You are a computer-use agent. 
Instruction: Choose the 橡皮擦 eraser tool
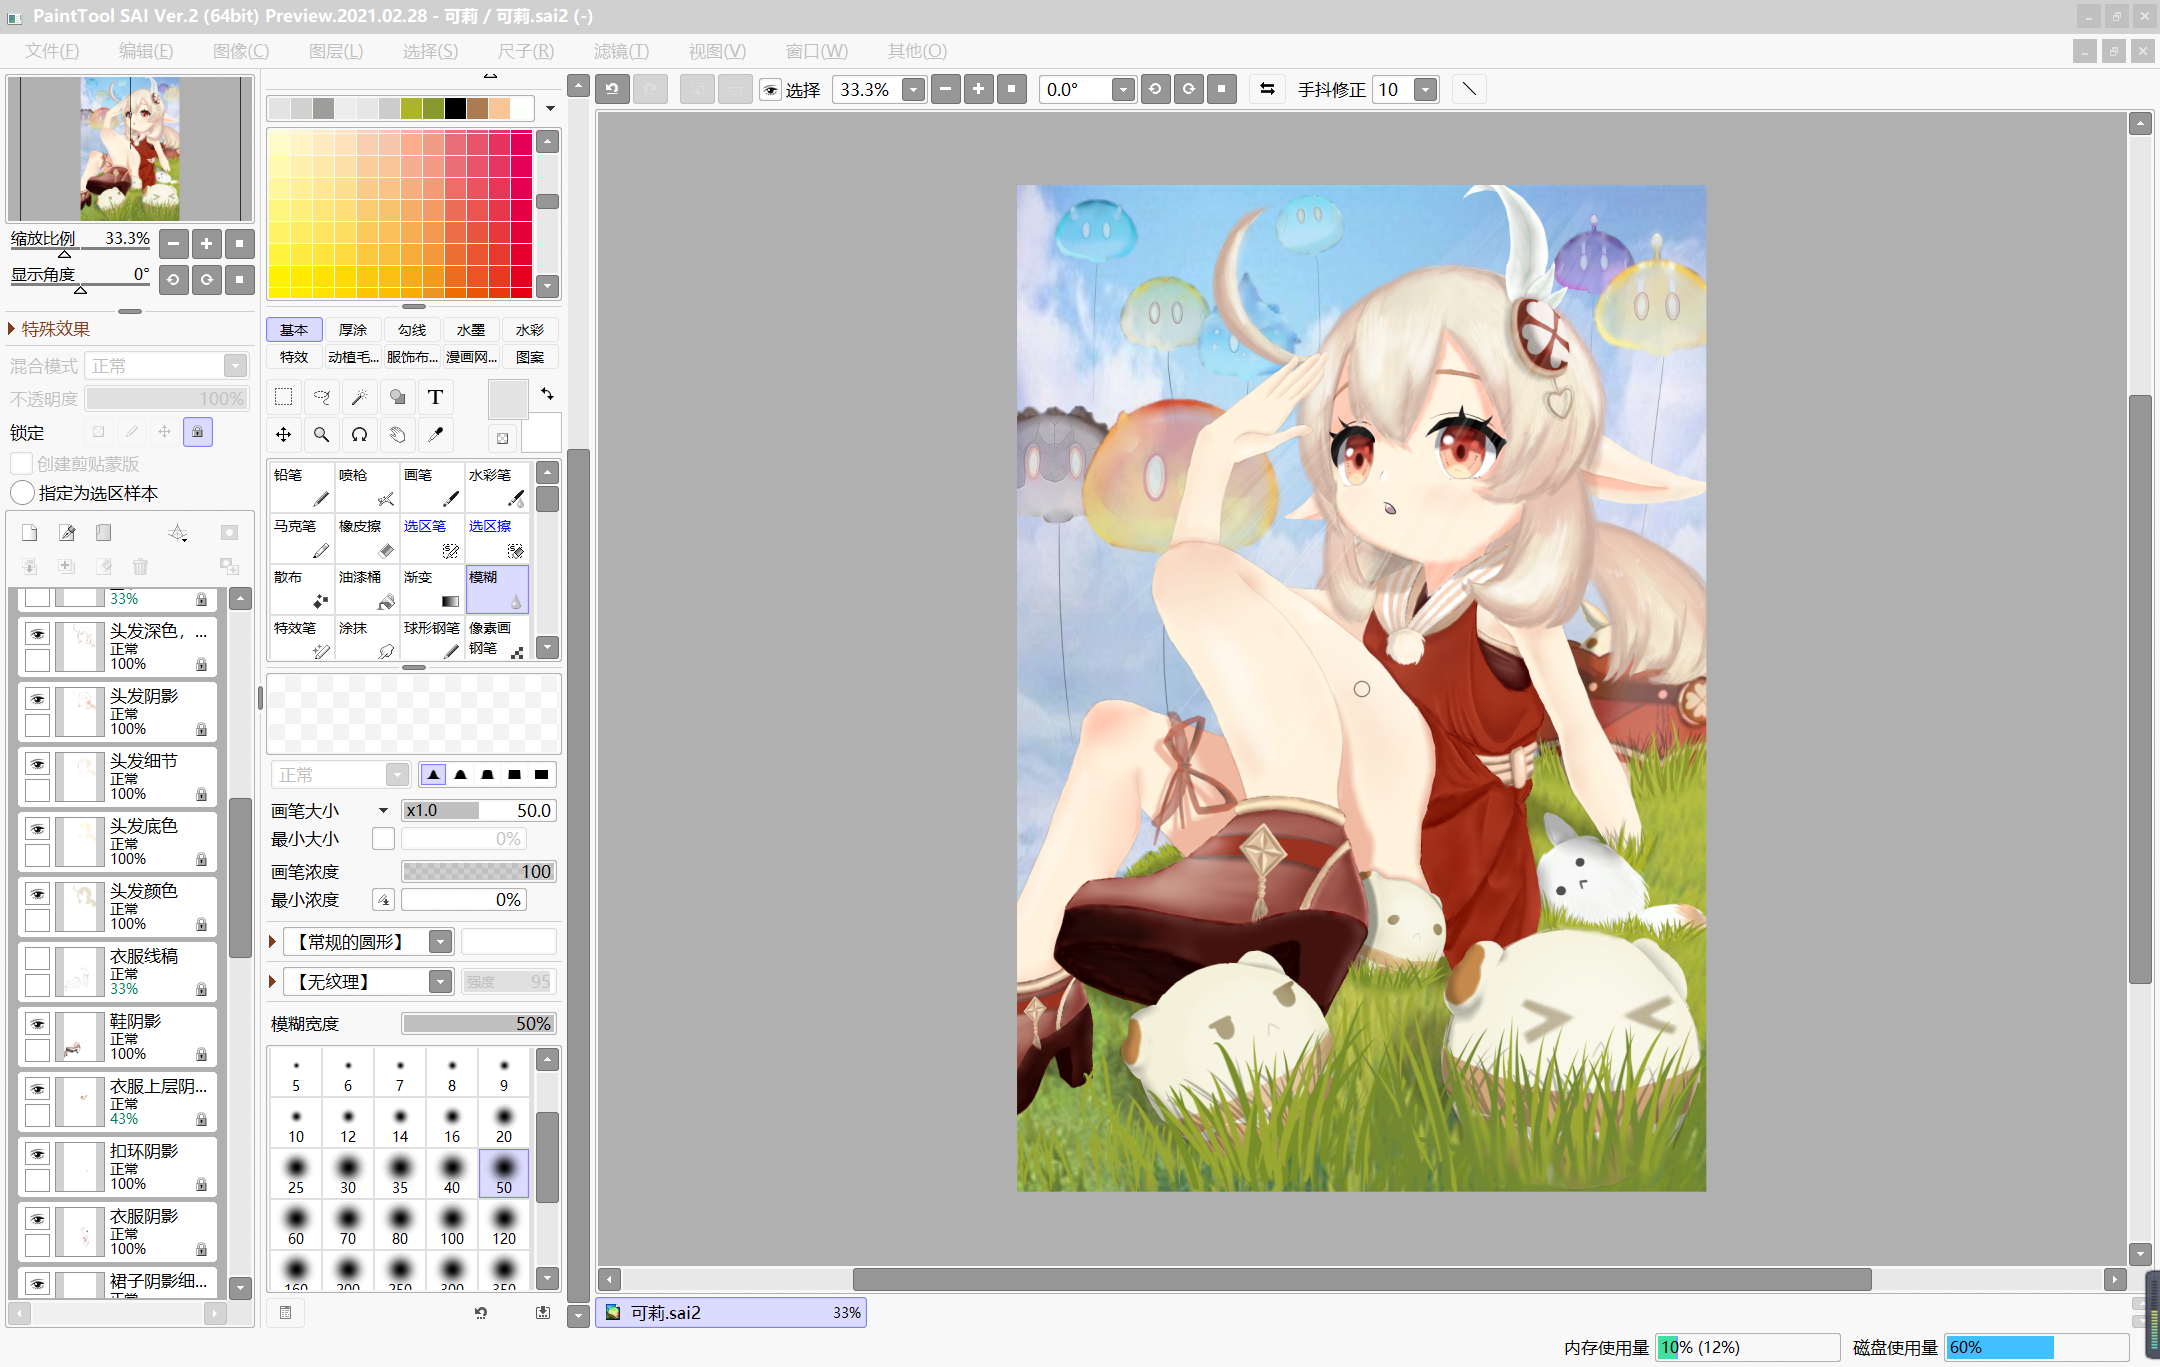tap(366, 538)
